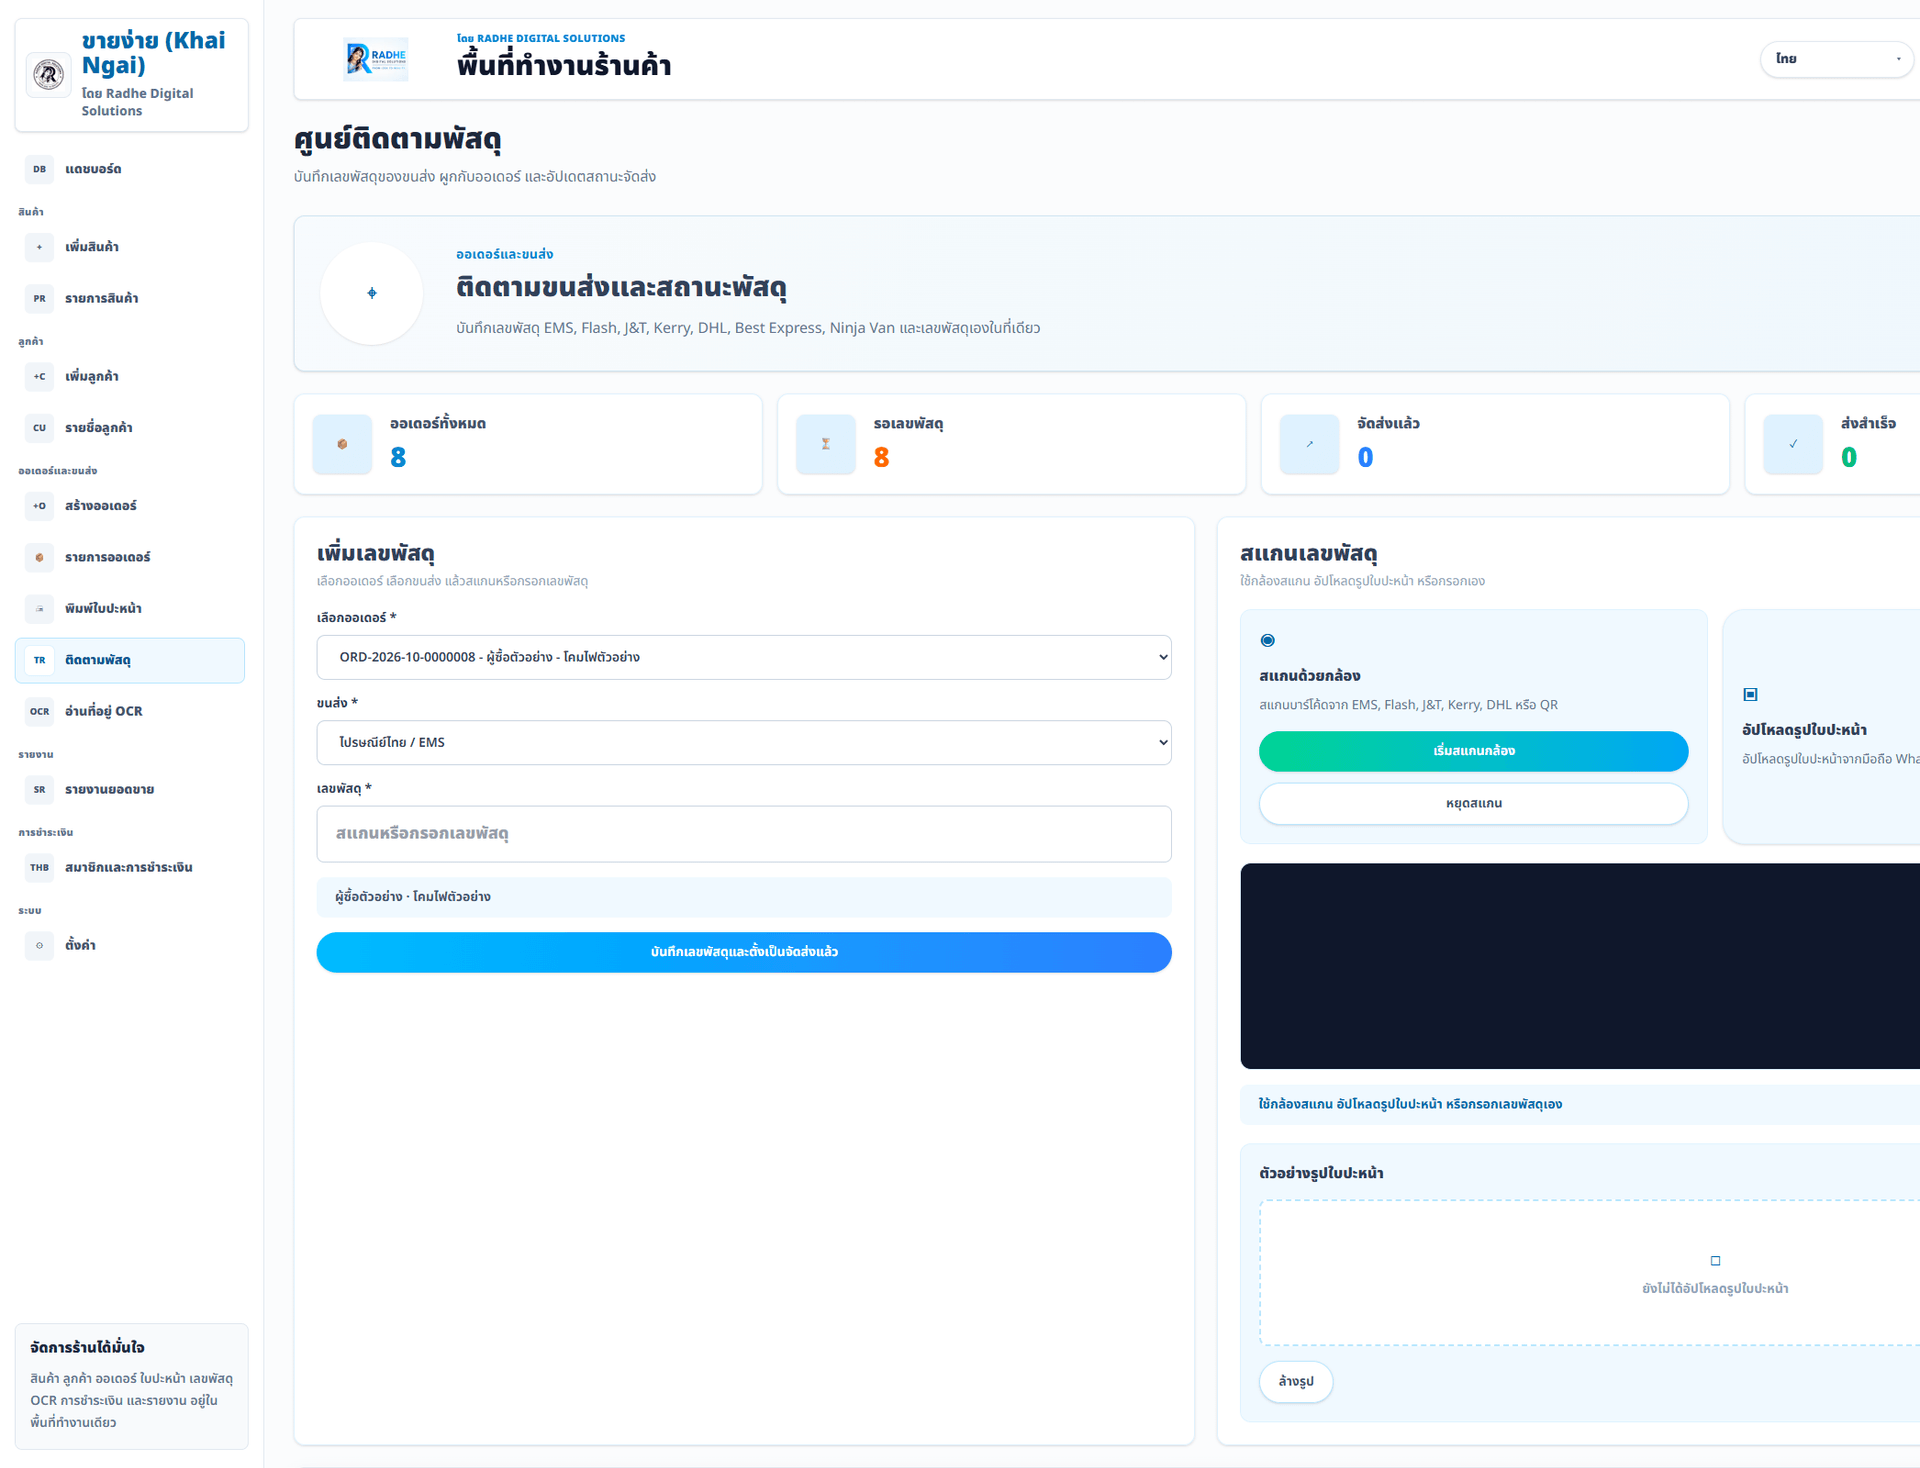Open สมาชิกและการชำระเงิน menu item

(130, 867)
